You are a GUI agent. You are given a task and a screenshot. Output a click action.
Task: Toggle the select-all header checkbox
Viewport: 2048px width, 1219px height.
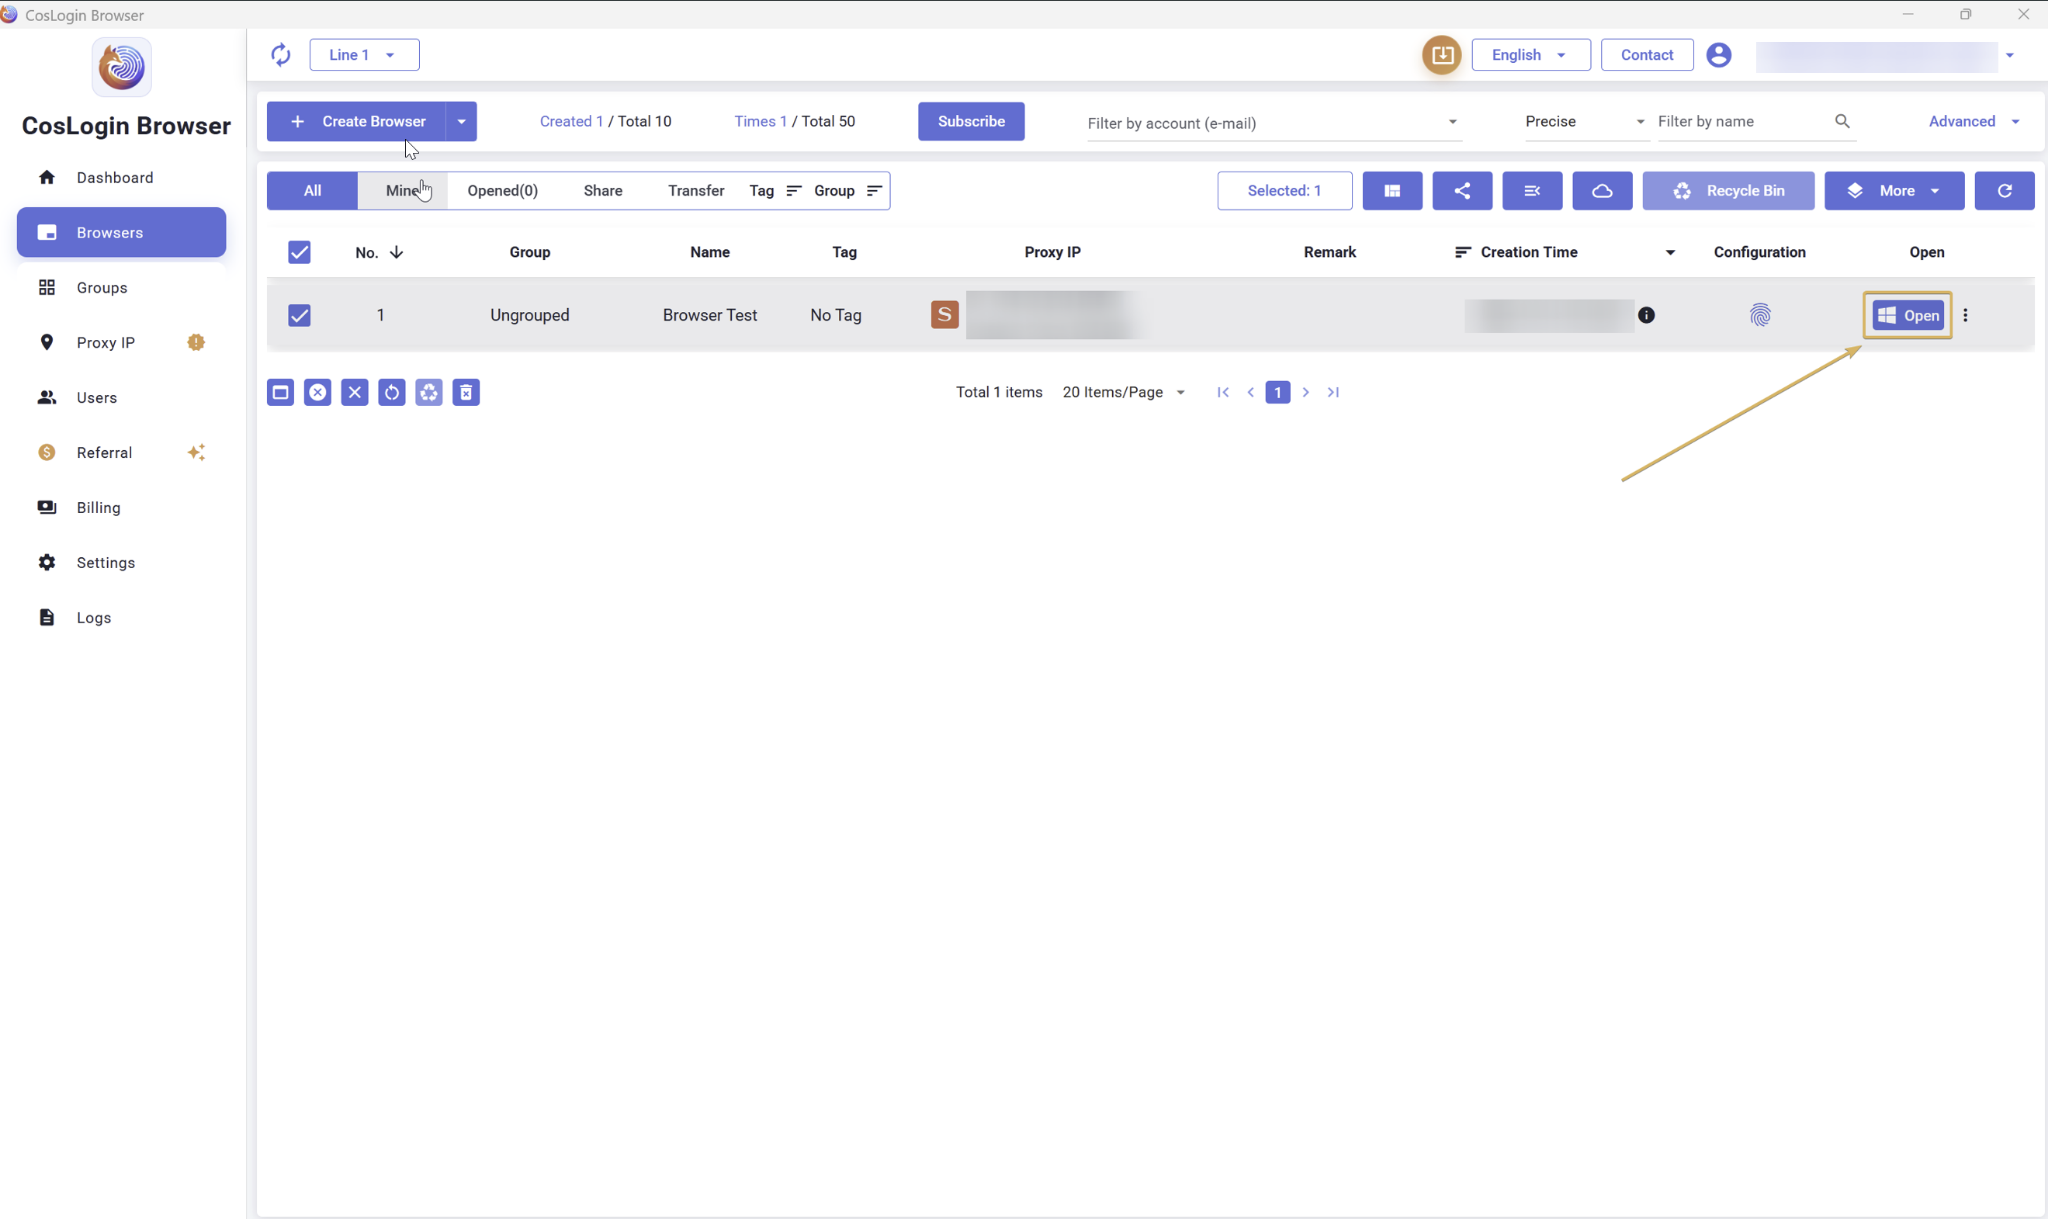299,252
